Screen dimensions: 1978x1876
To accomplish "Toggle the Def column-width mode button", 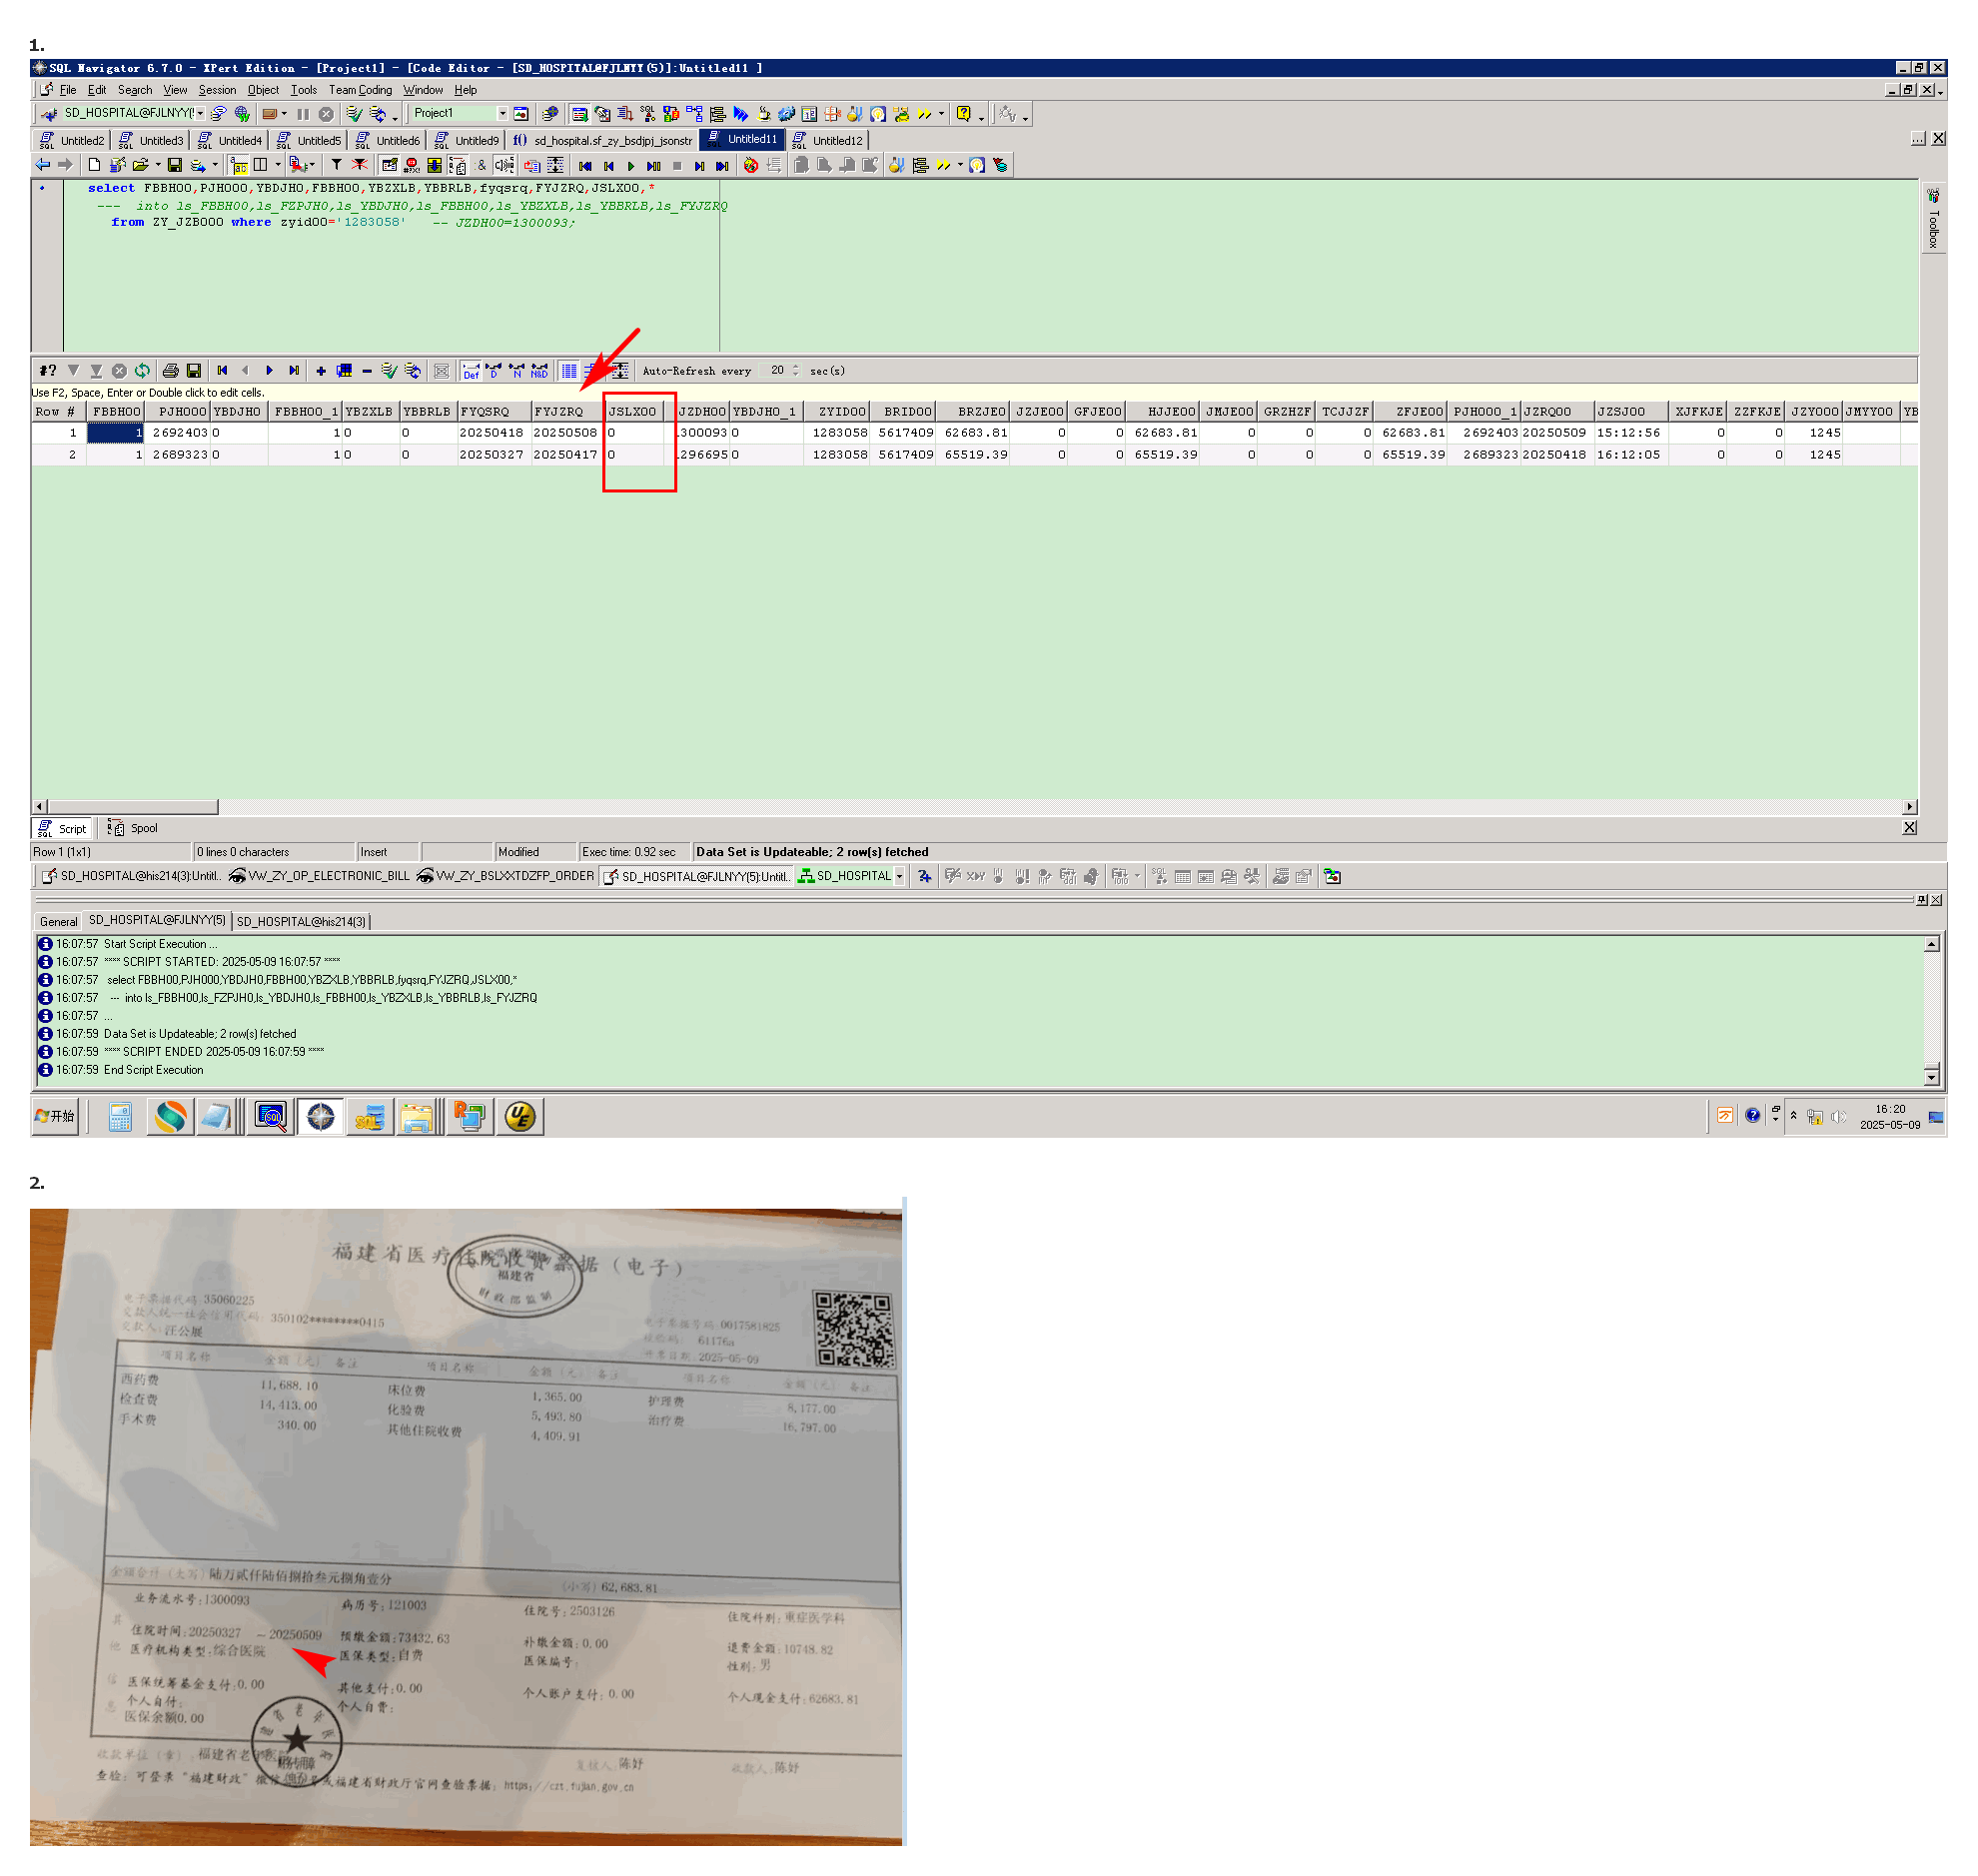I will pos(471,372).
